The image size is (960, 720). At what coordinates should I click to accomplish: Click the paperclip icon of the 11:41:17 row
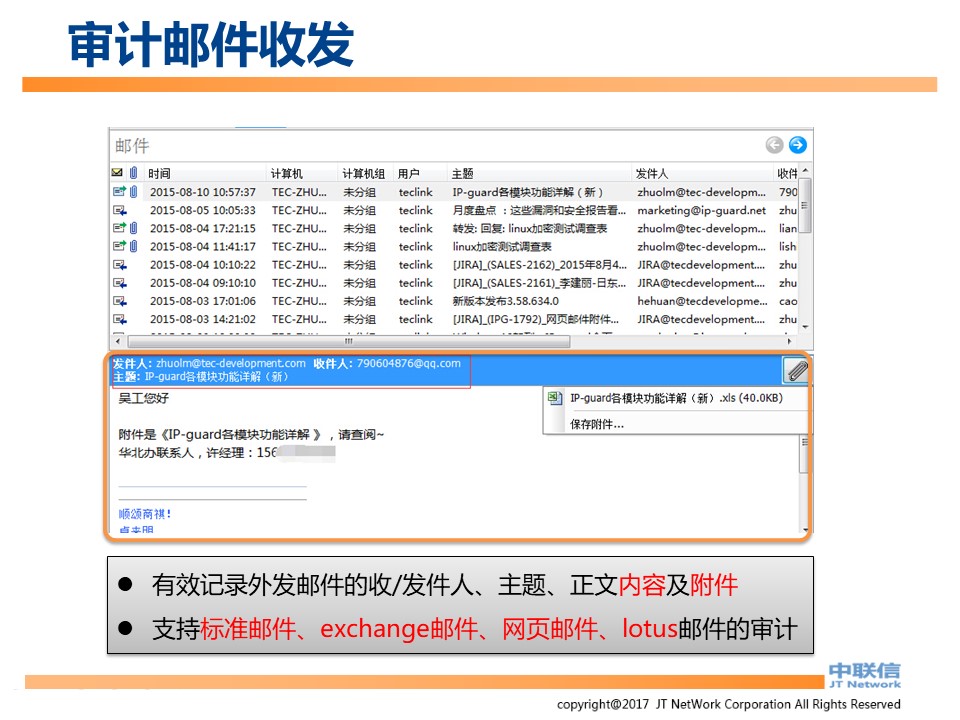[133, 247]
